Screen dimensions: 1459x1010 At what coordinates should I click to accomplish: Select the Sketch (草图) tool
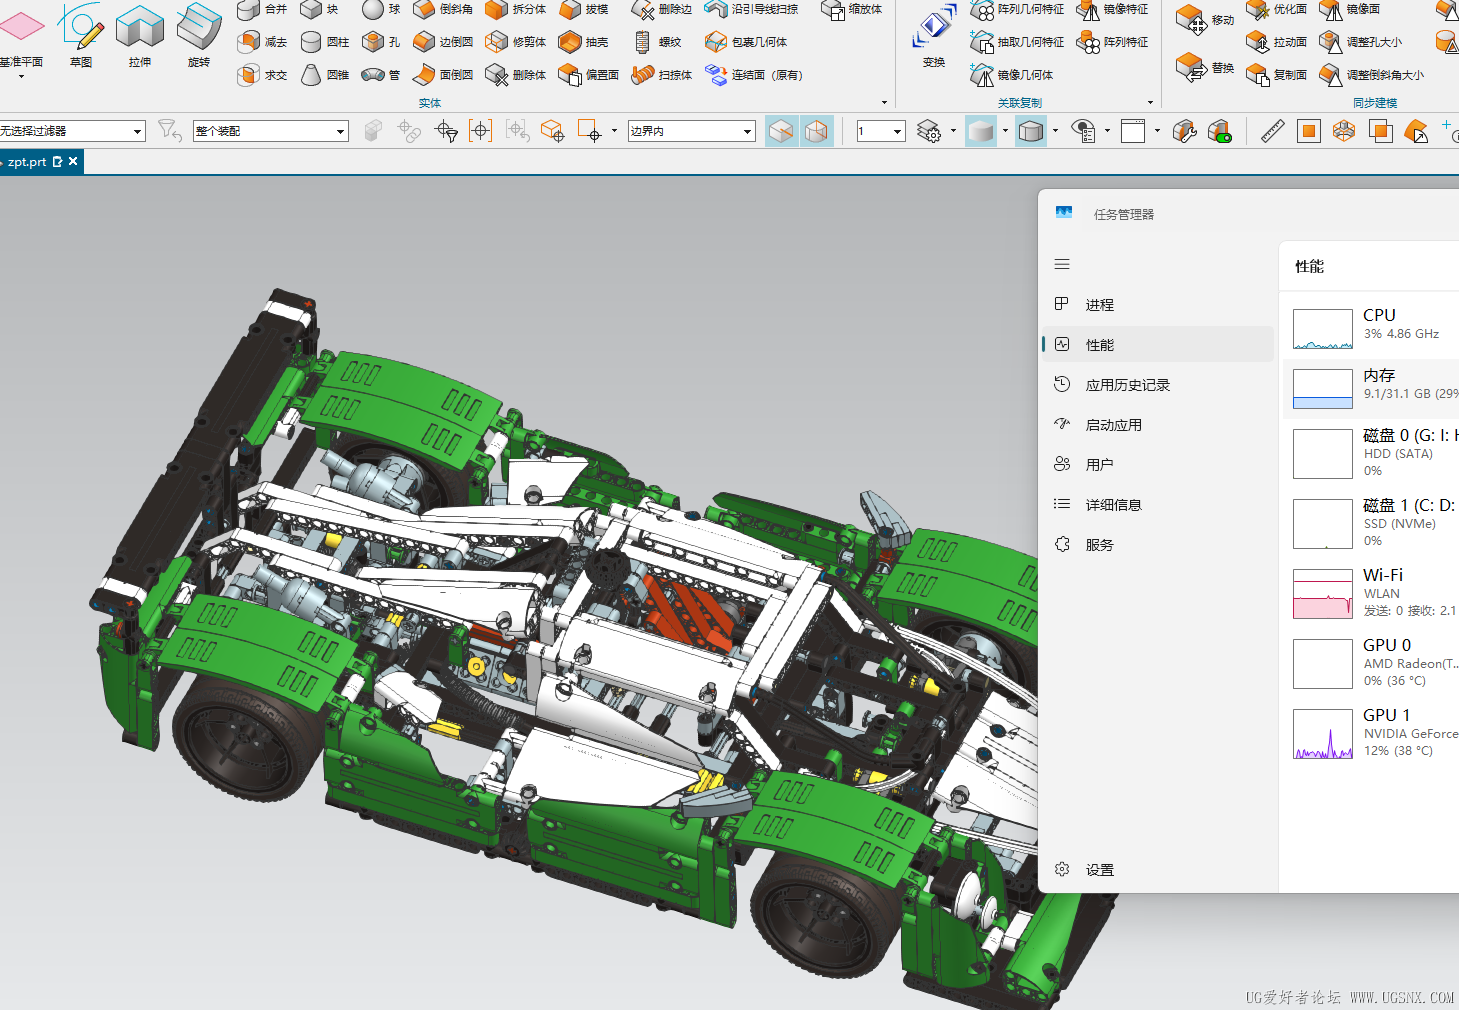[x=81, y=35]
